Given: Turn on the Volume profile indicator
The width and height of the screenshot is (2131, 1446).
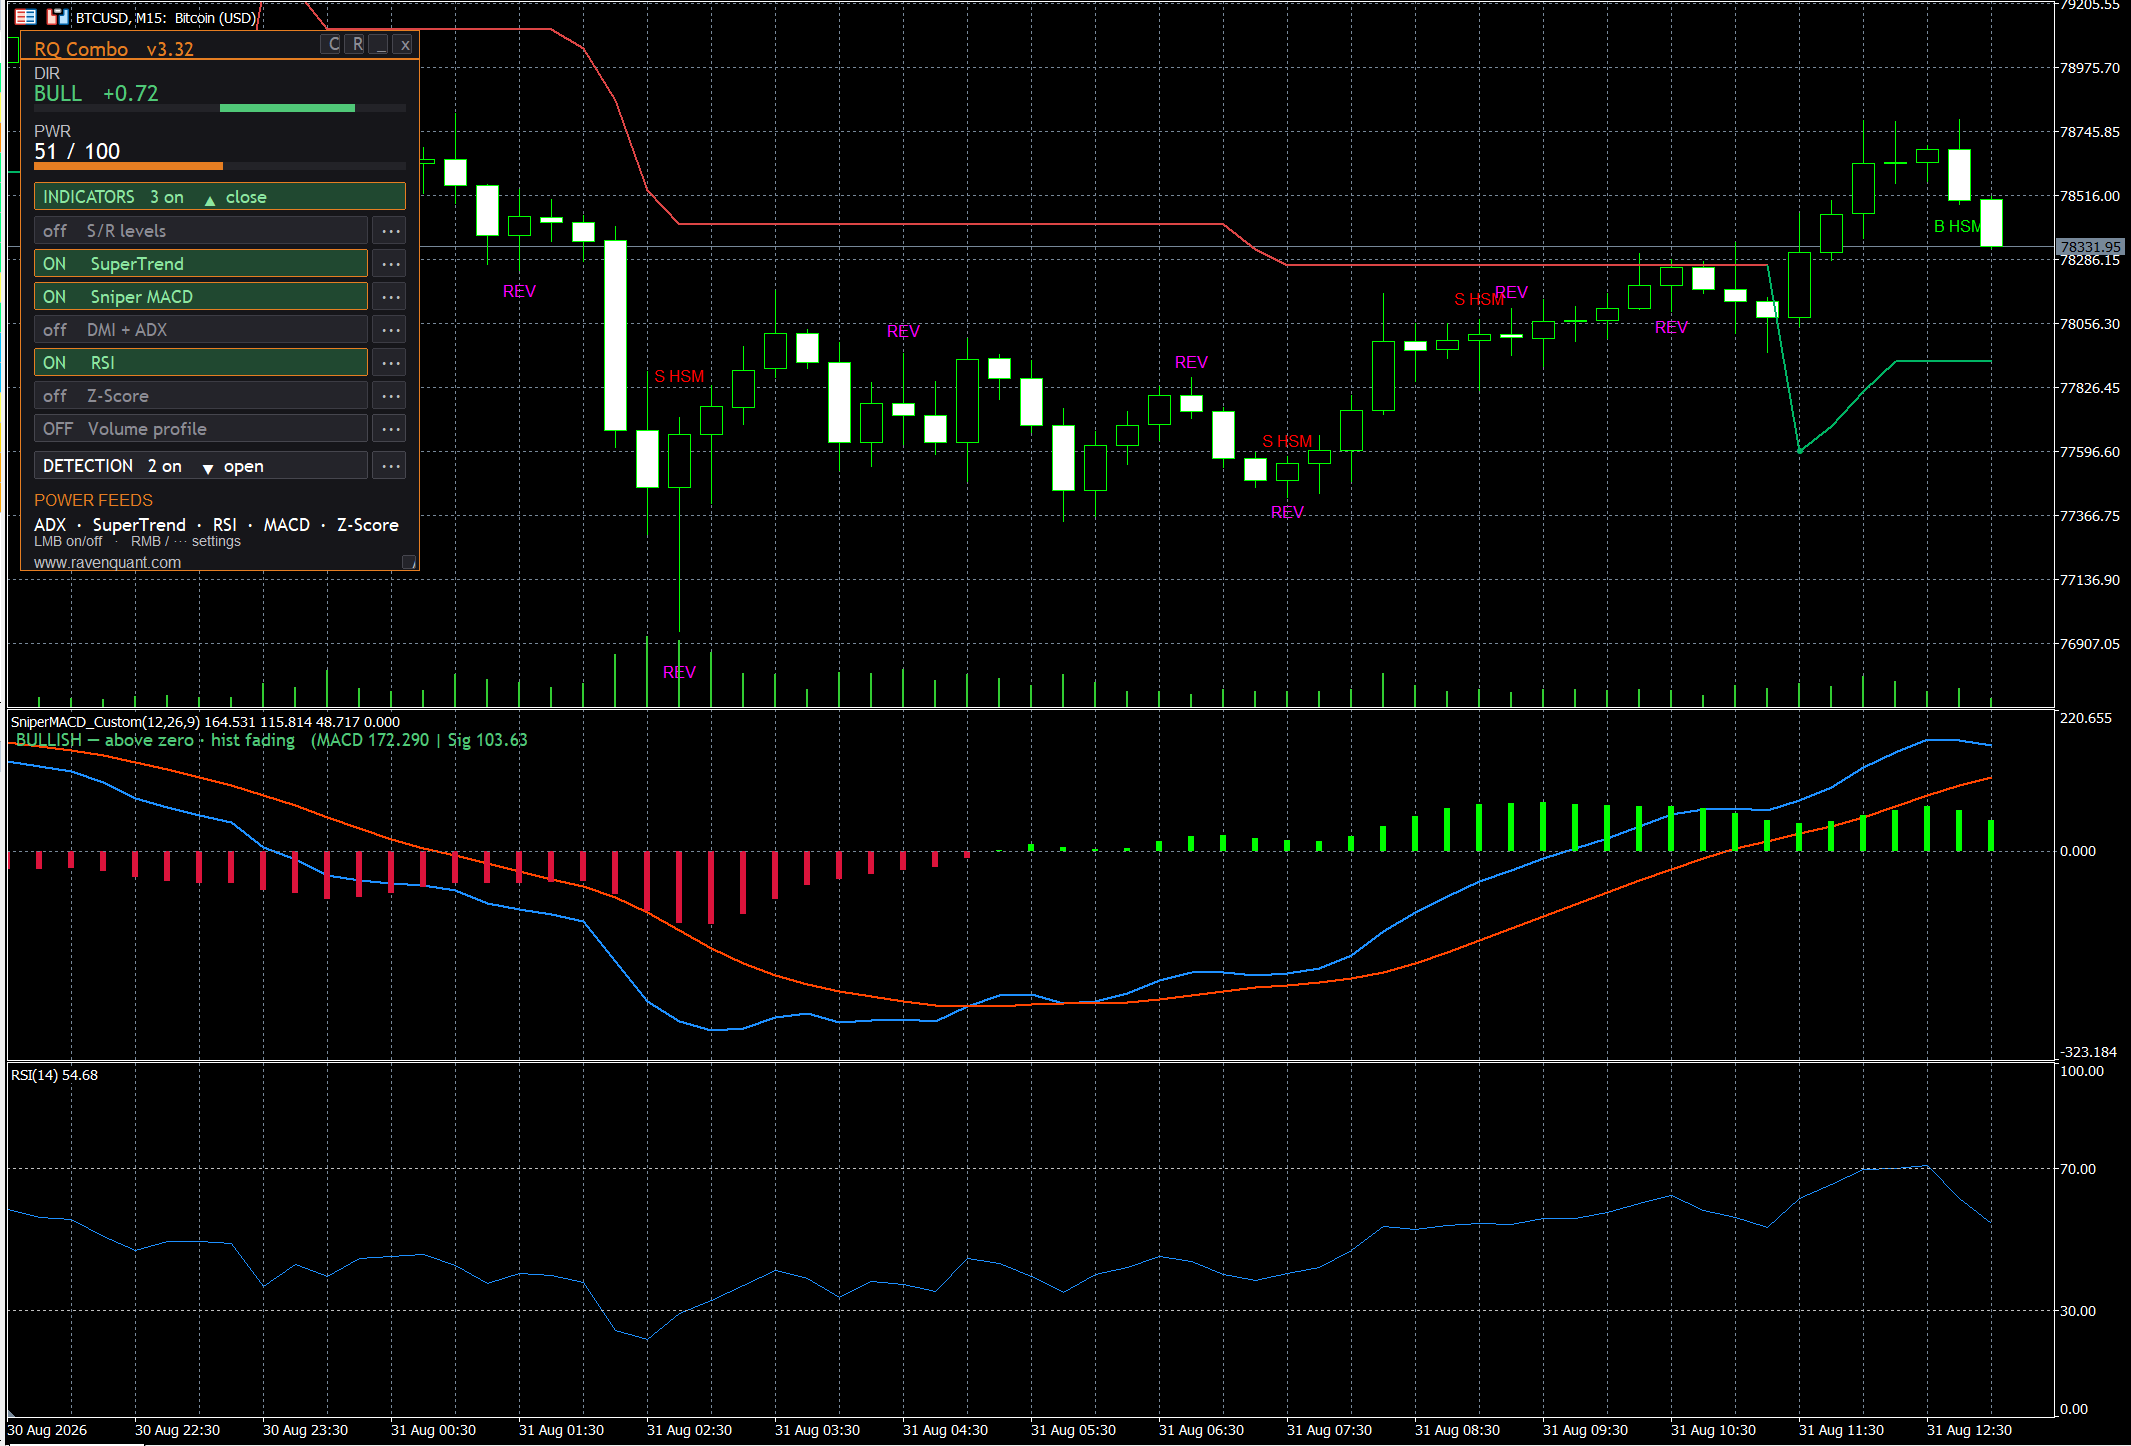Looking at the screenshot, I should pyautogui.click(x=201, y=429).
